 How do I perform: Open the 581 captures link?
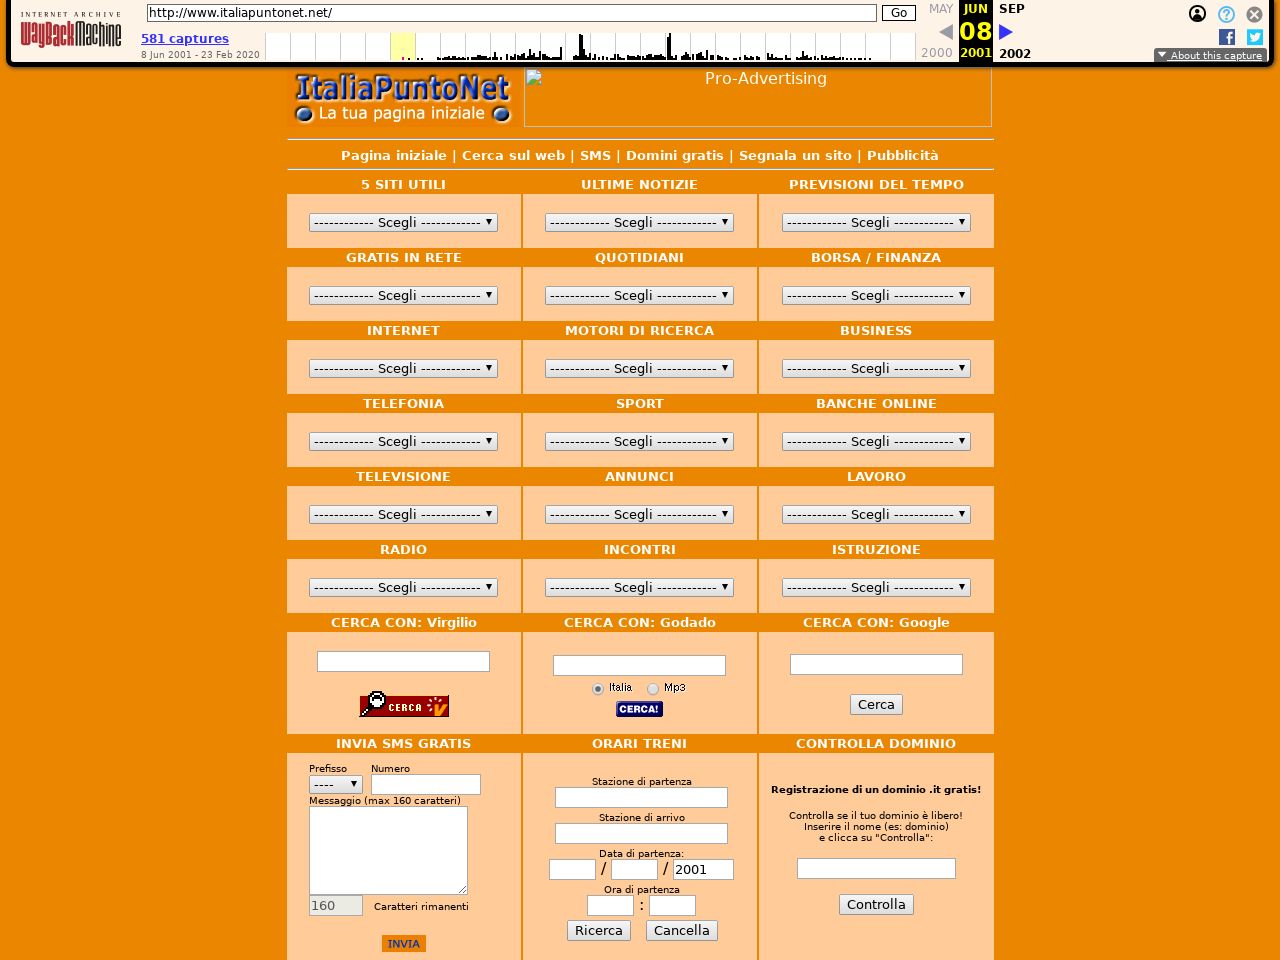tap(185, 39)
